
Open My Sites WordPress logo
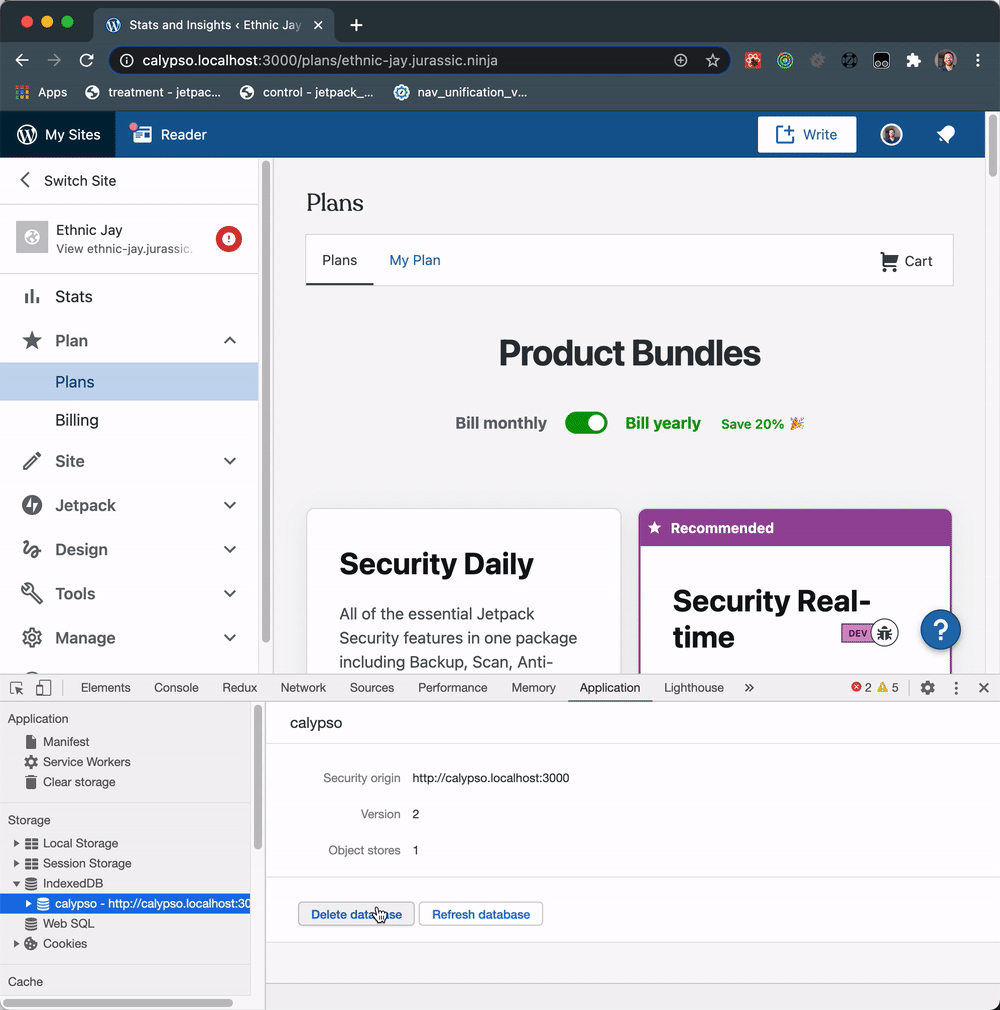[26, 135]
